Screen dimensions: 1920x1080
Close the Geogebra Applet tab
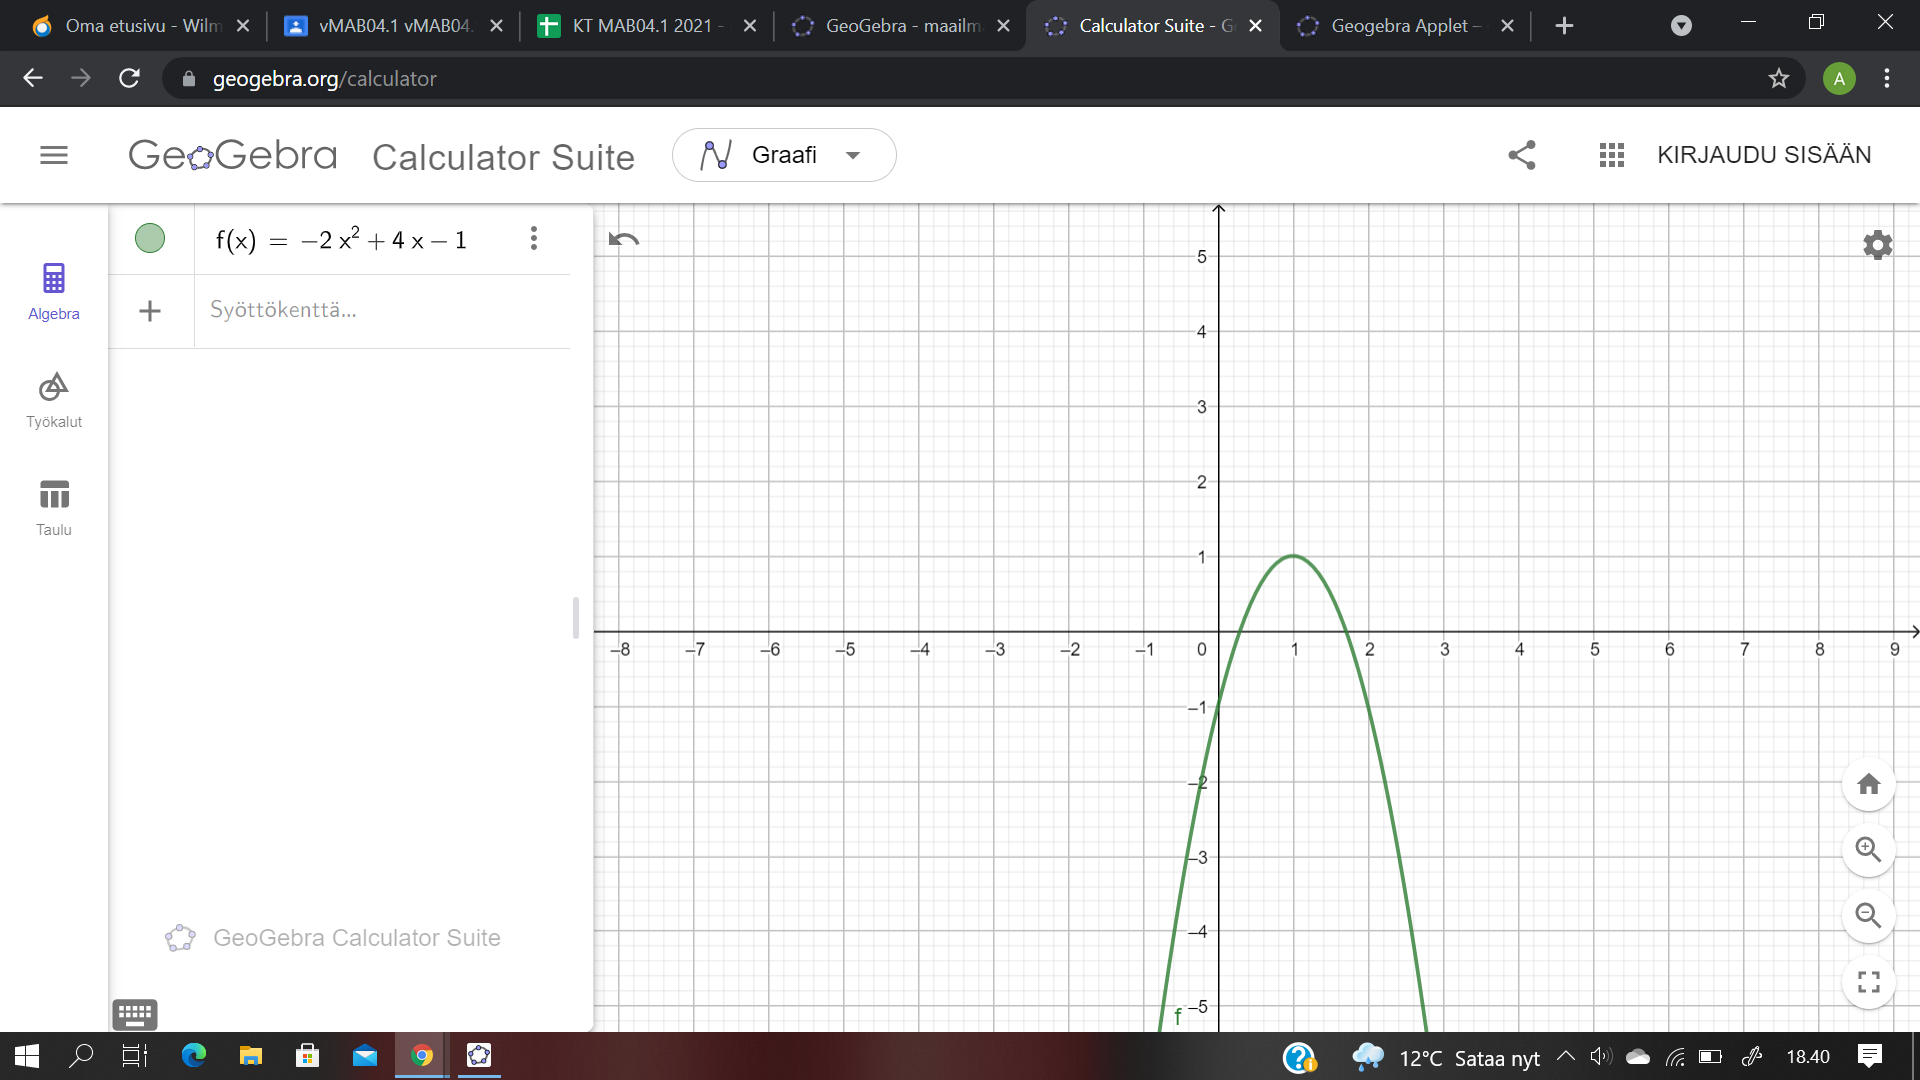(1508, 26)
